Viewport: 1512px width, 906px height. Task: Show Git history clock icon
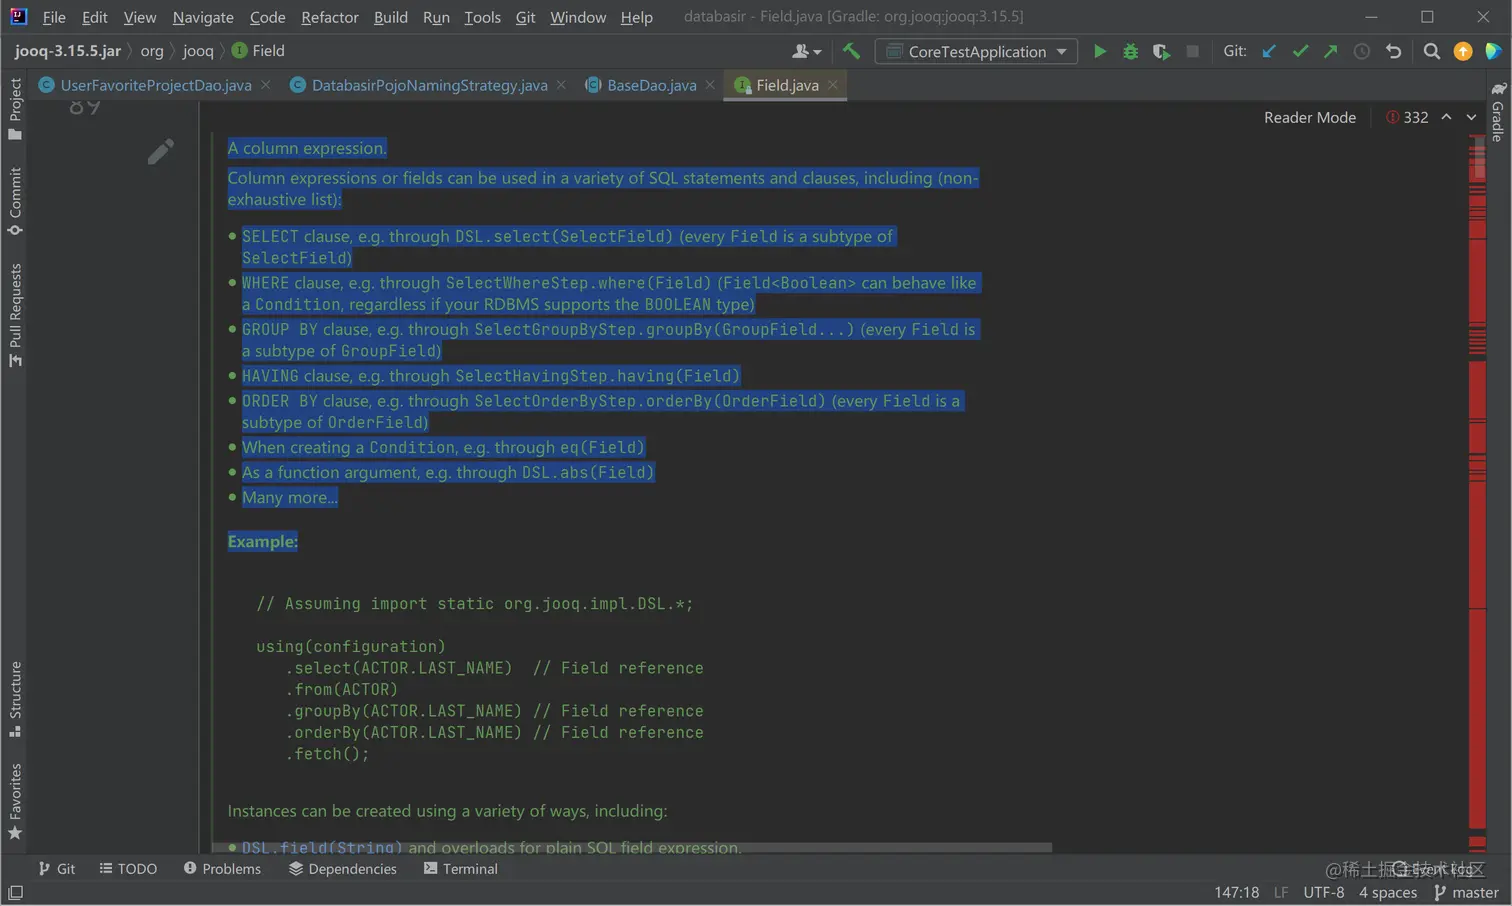(1361, 51)
